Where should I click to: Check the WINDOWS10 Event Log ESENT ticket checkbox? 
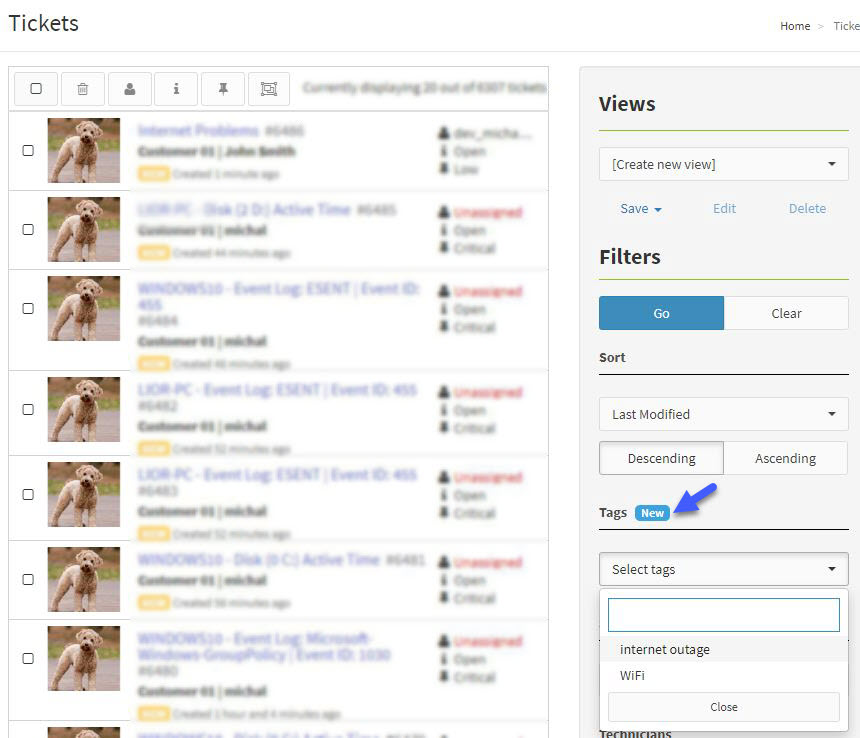click(x=28, y=309)
